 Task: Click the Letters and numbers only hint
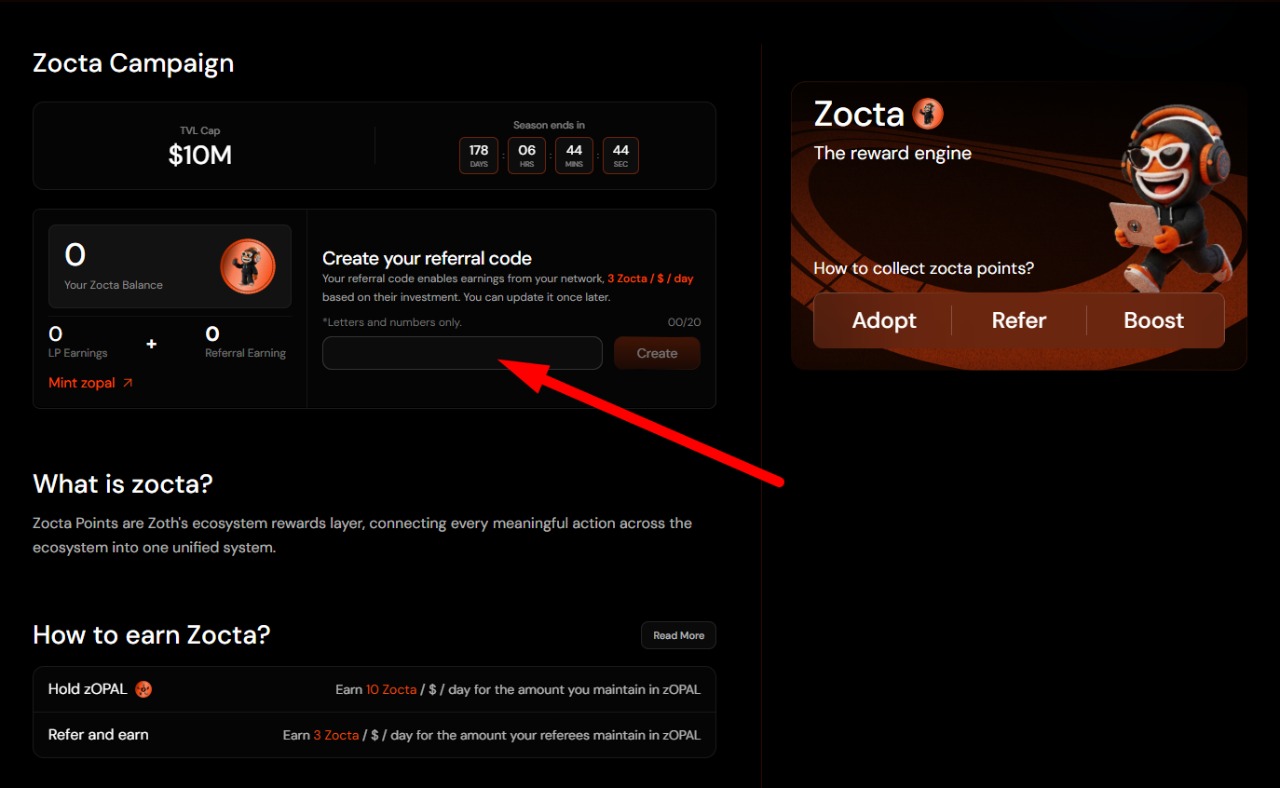pyautogui.click(x=392, y=322)
